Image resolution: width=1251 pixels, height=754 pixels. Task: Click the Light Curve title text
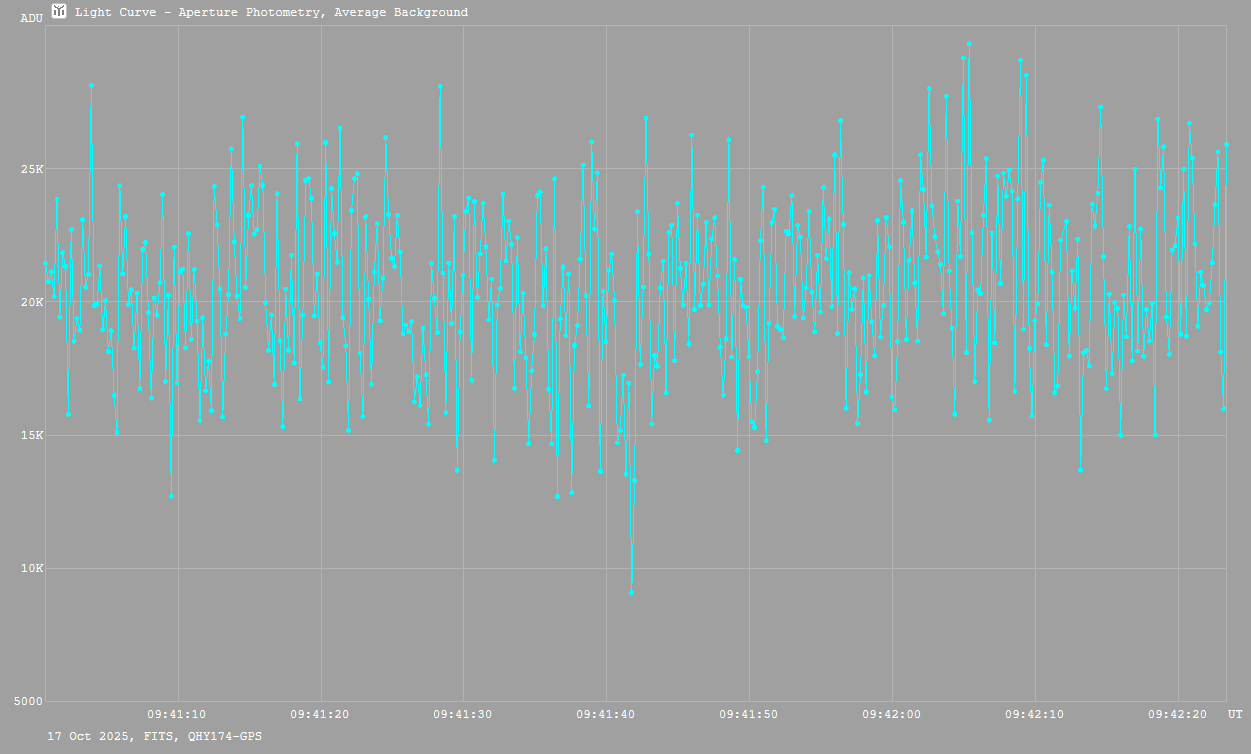[271, 13]
